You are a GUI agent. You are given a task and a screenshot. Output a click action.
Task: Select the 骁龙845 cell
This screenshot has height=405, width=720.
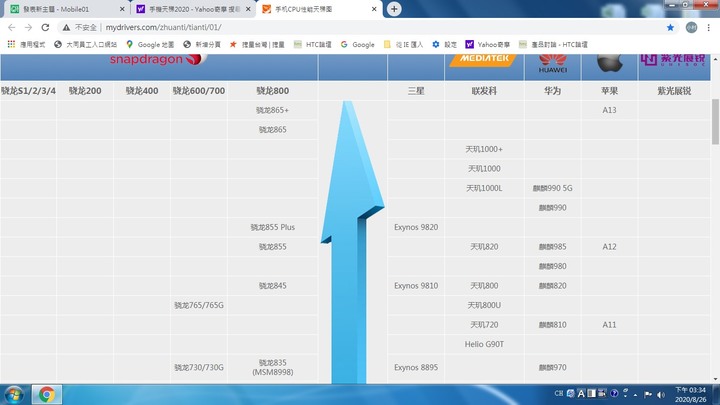273,286
